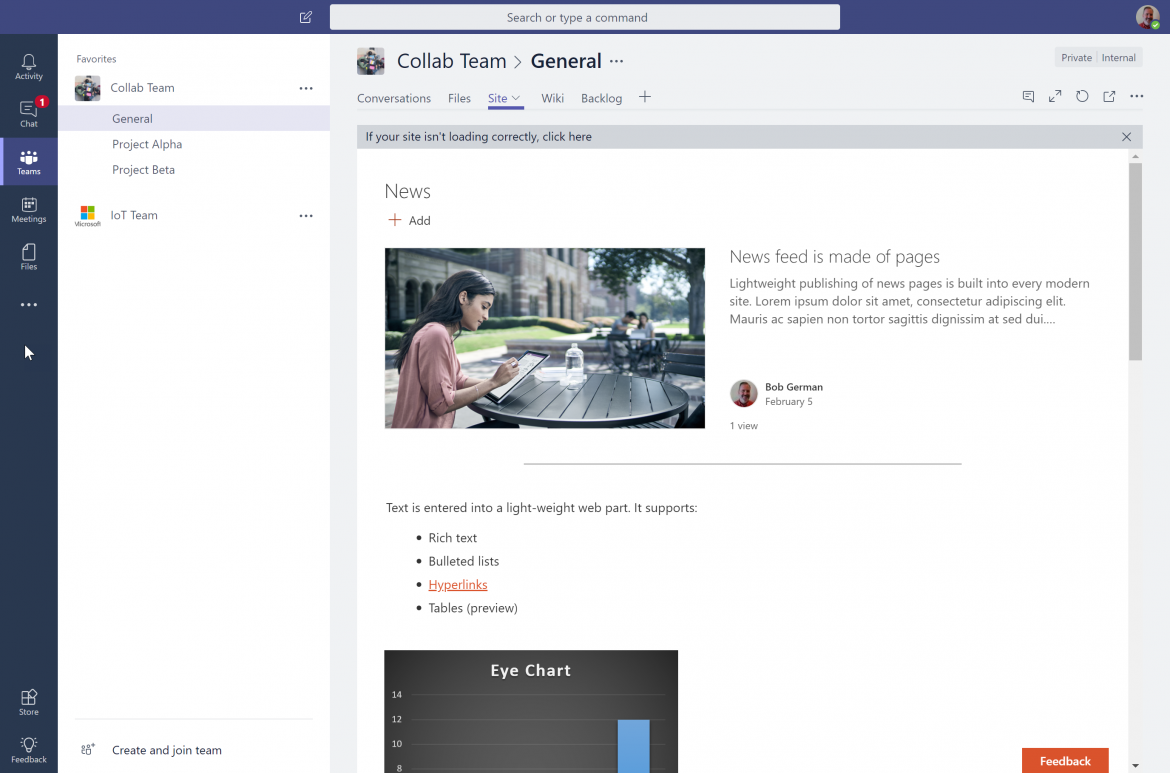Viewport: 1170px width, 773px height.
Task: Click the orange Feedback button
Action: pos(1065,761)
